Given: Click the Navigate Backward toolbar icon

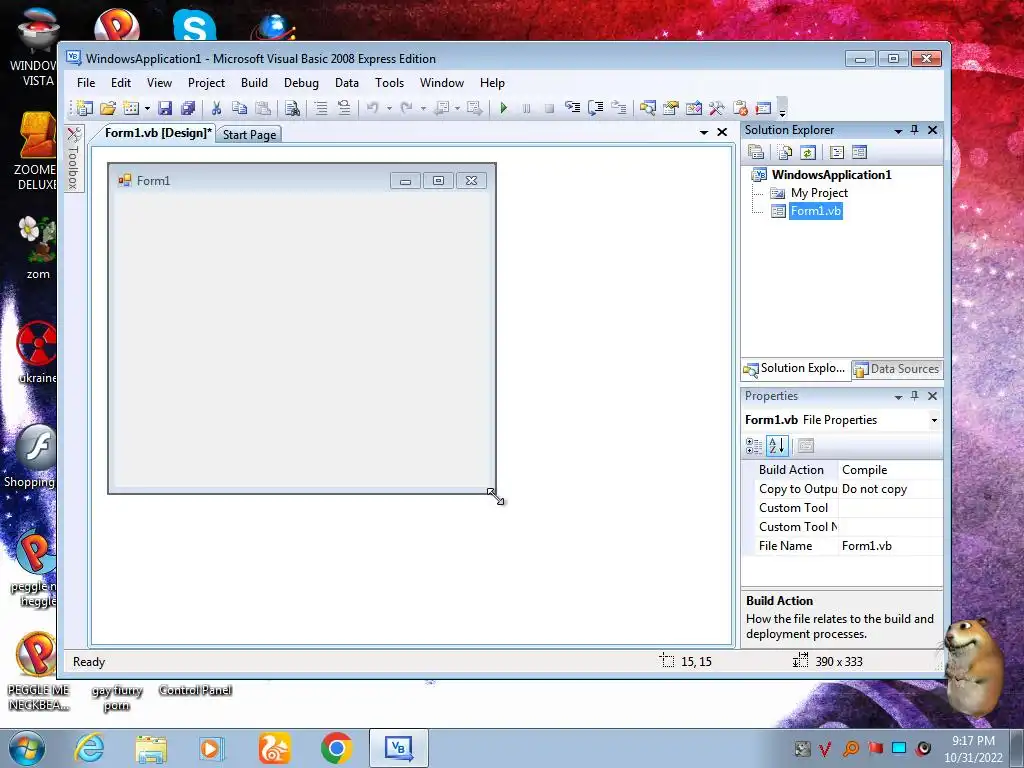Looking at the screenshot, I should (x=441, y=108).
